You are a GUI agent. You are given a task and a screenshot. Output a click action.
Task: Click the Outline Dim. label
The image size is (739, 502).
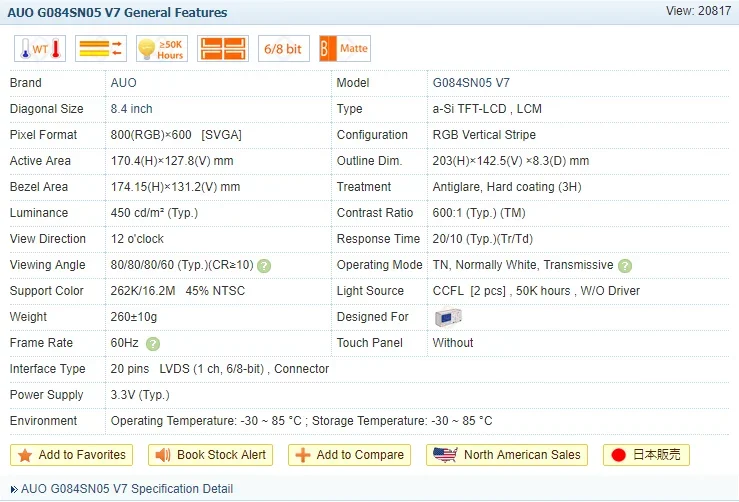point(370,161)
